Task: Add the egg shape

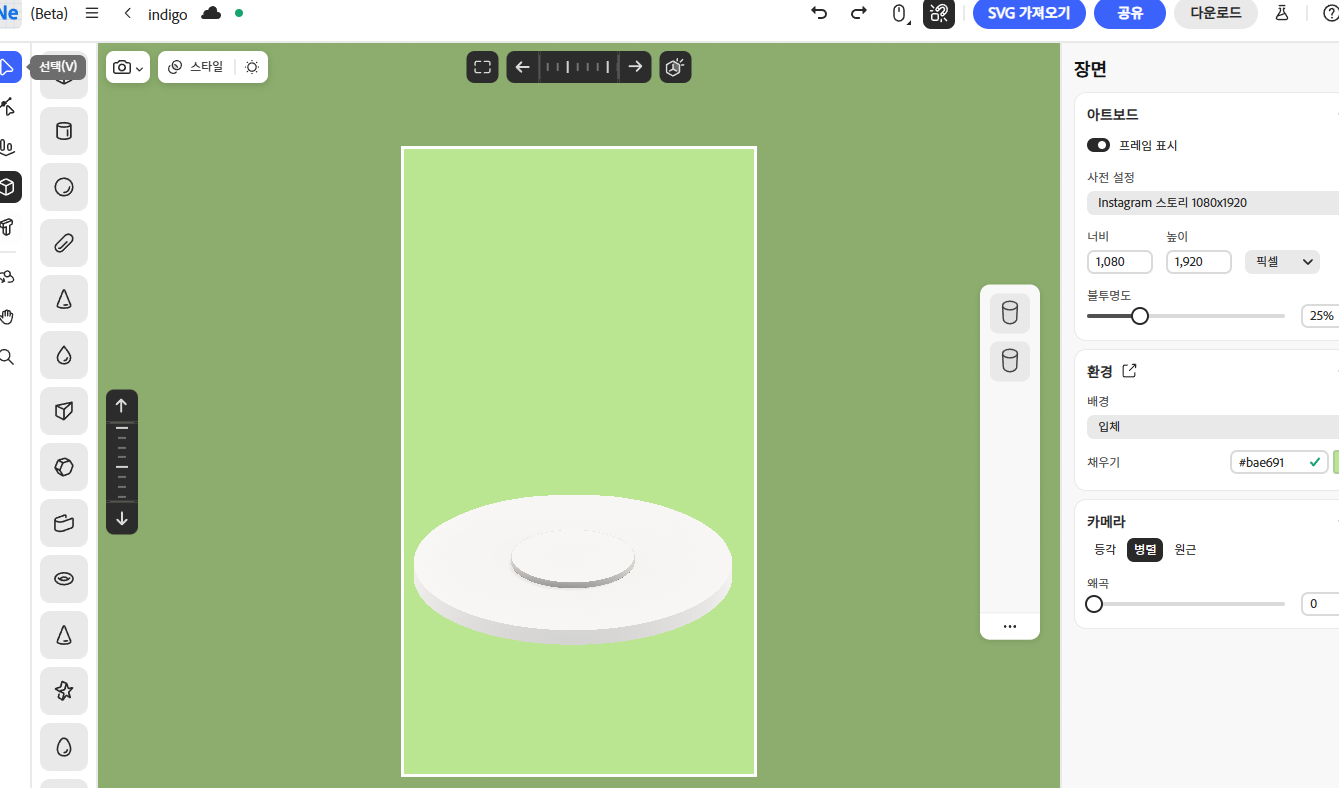Action: pyautogui.click(x=64, y=747)
